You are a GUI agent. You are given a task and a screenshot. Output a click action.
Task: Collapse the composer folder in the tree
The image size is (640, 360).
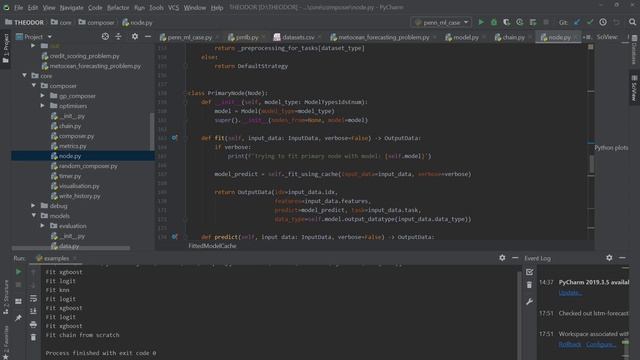34,86
